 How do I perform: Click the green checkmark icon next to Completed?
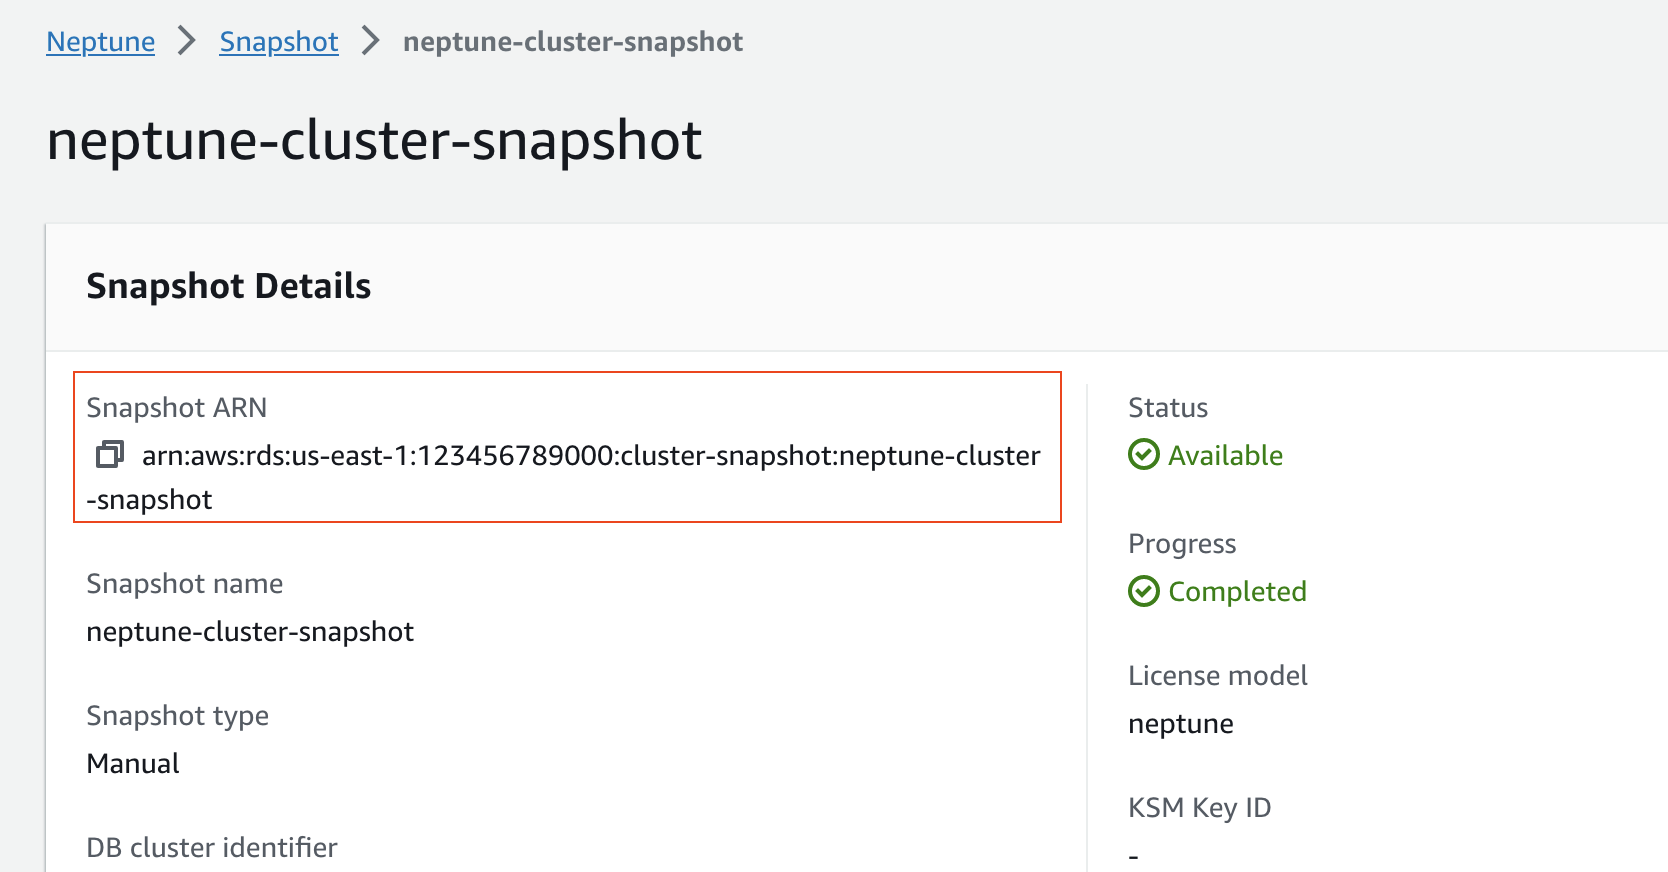click(1143, 591)
